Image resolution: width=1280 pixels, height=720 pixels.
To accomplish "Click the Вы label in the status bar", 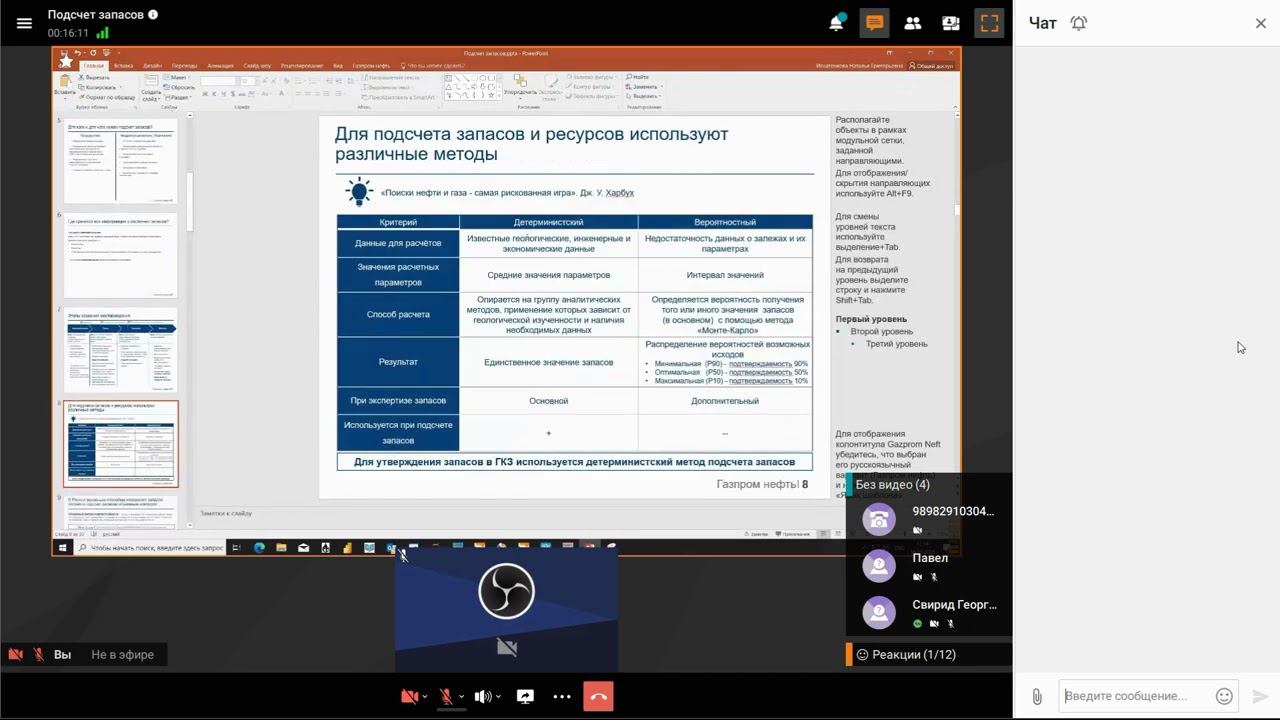I will [x=63, y=655].
